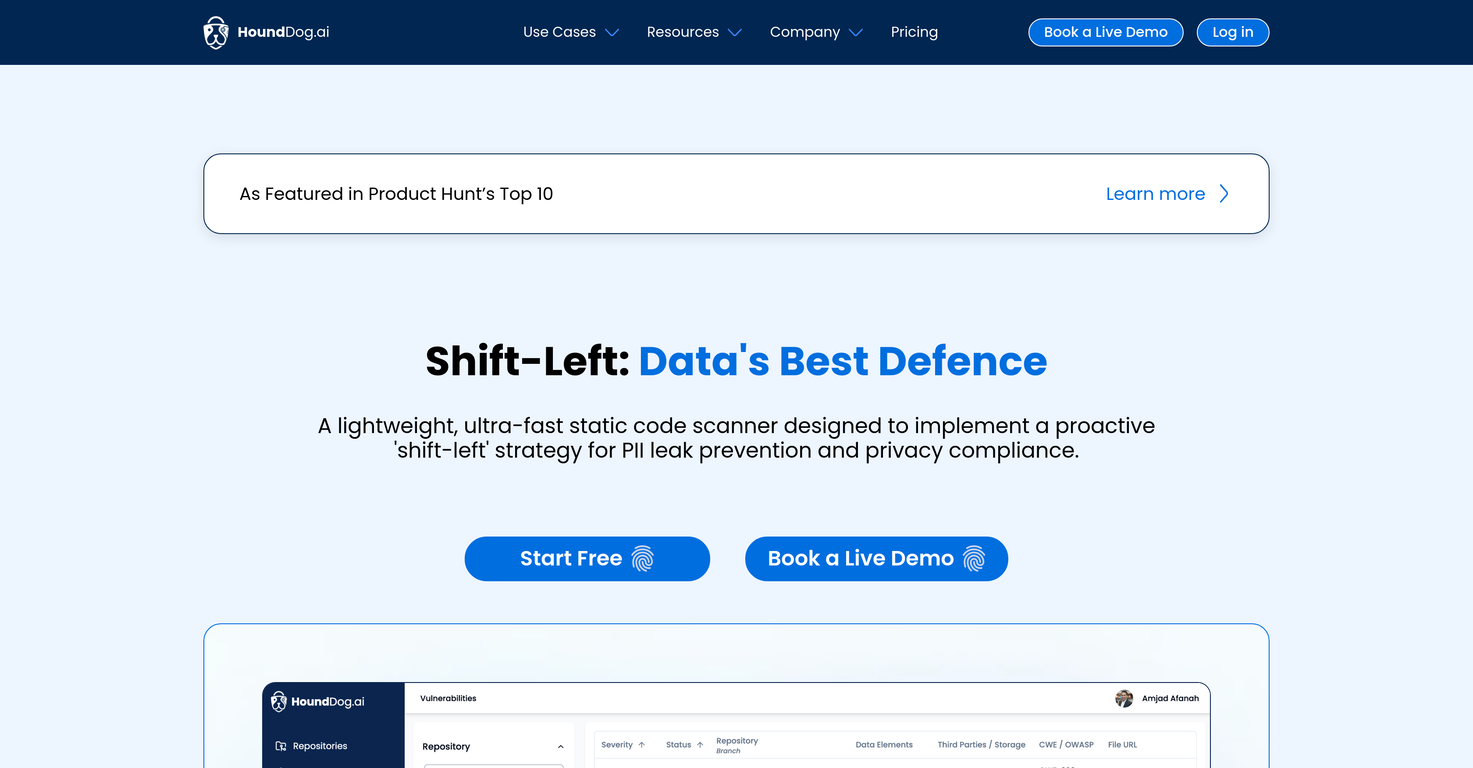1473x768 pixels.
Task: Click the Amjad Afanah user avatar
Action: pos(1124,698)
